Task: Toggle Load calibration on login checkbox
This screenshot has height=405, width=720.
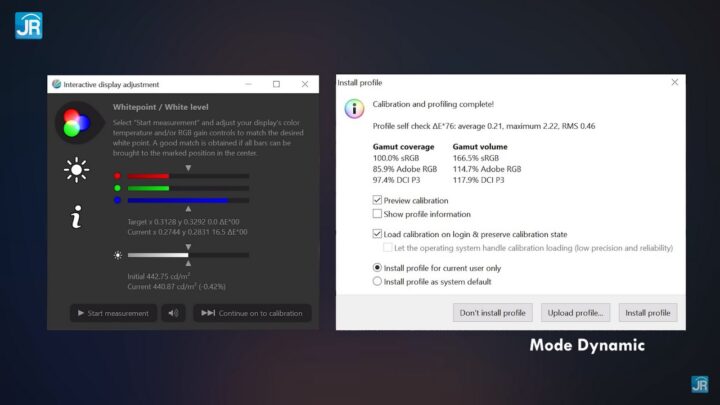Action: pos(377,234)
